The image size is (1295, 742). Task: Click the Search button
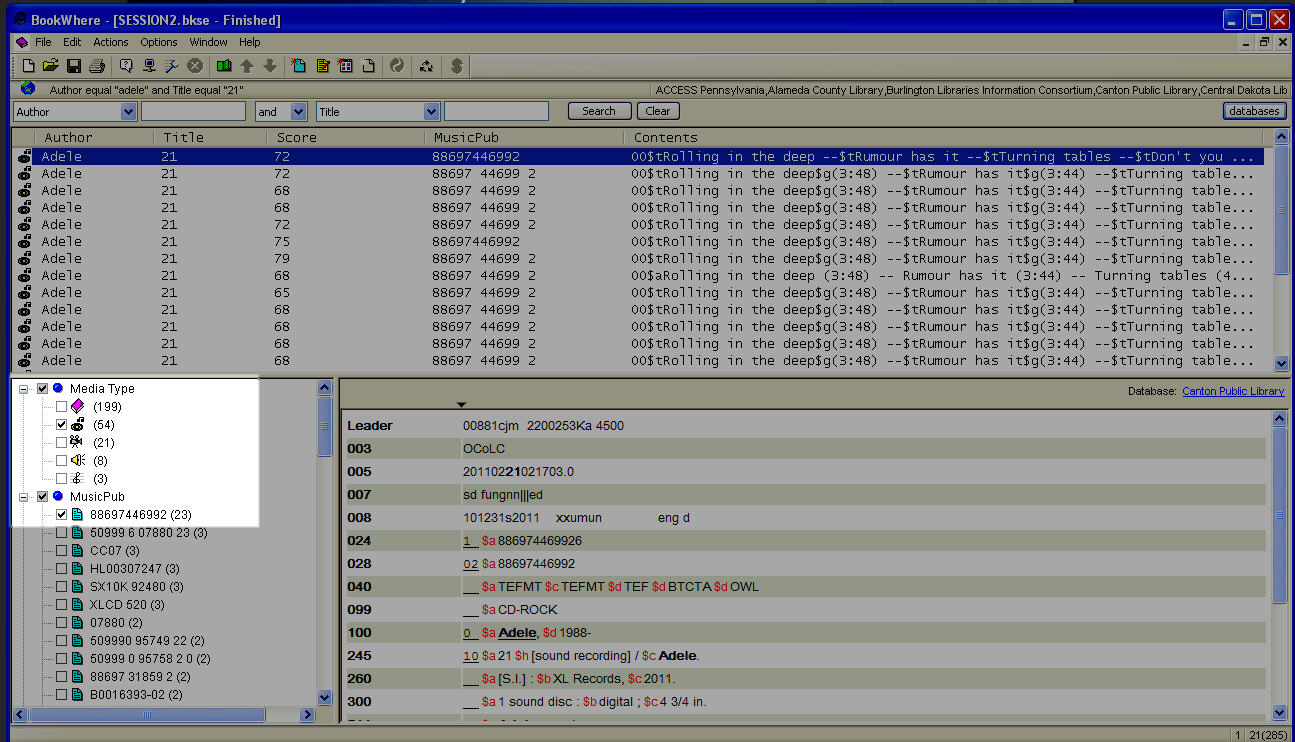click(x=599, y=111)
